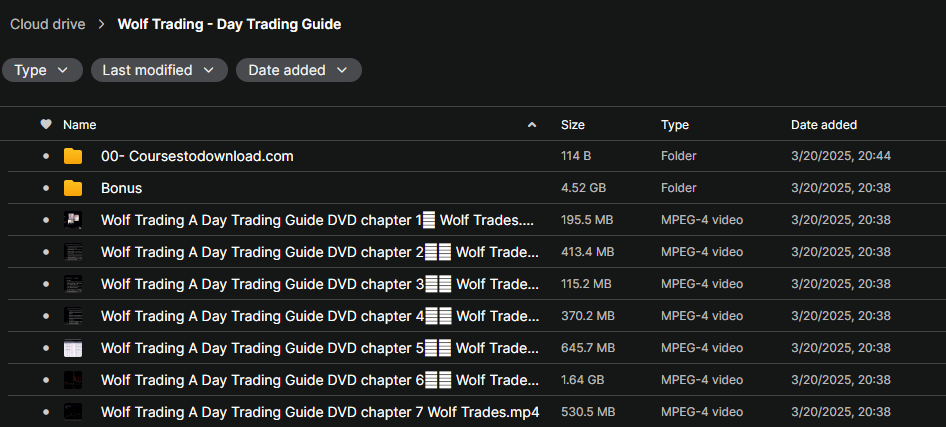The image size is (946, 427).
Task: Click the 4.52 GB size value
Action: [x=583, y=188]
